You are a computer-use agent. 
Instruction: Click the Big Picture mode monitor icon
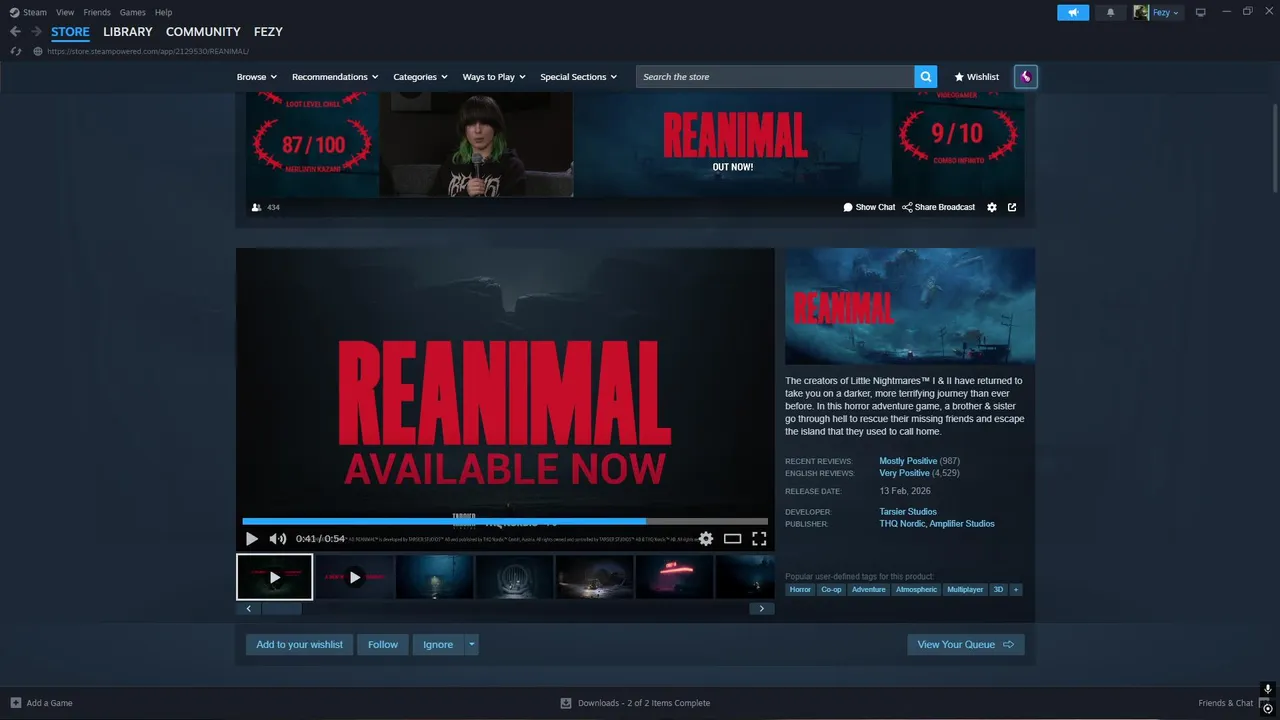coord(1201,12)
